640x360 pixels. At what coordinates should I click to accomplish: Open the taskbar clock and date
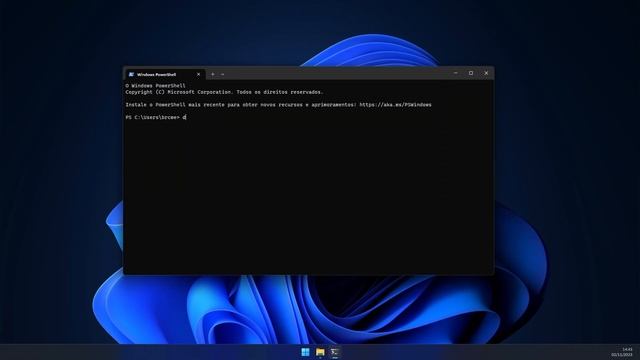tap(622, 352)
